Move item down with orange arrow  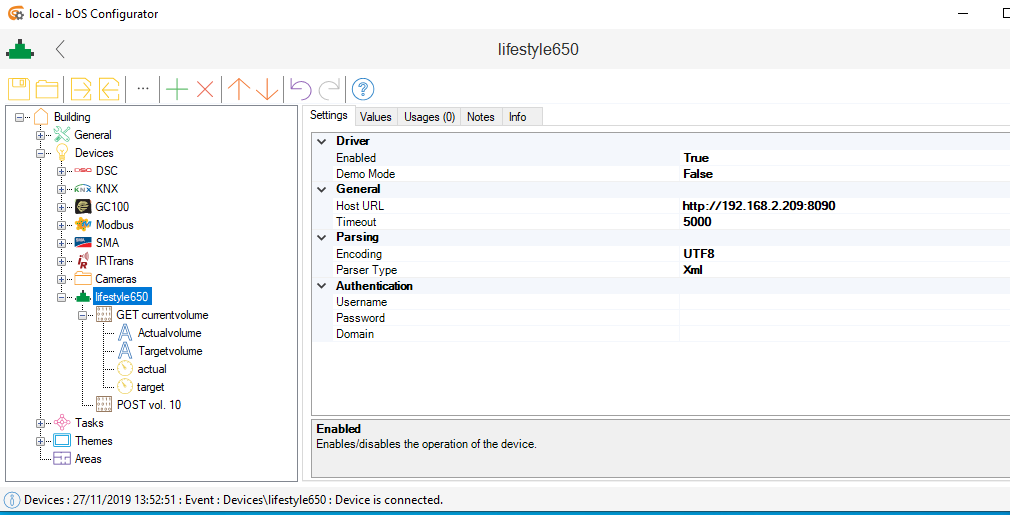tap(267, 89)
